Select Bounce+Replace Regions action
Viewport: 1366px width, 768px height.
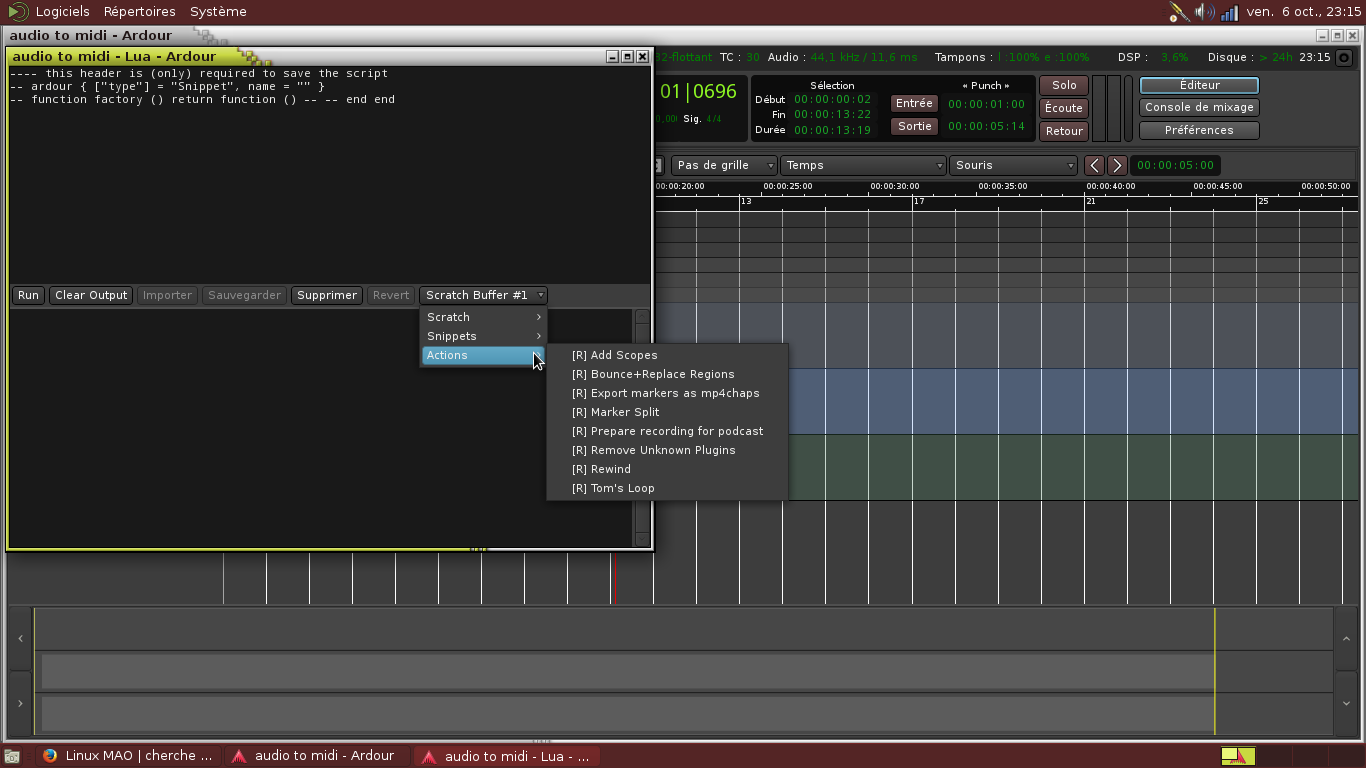pyautogui.click(x=662, y=374)
